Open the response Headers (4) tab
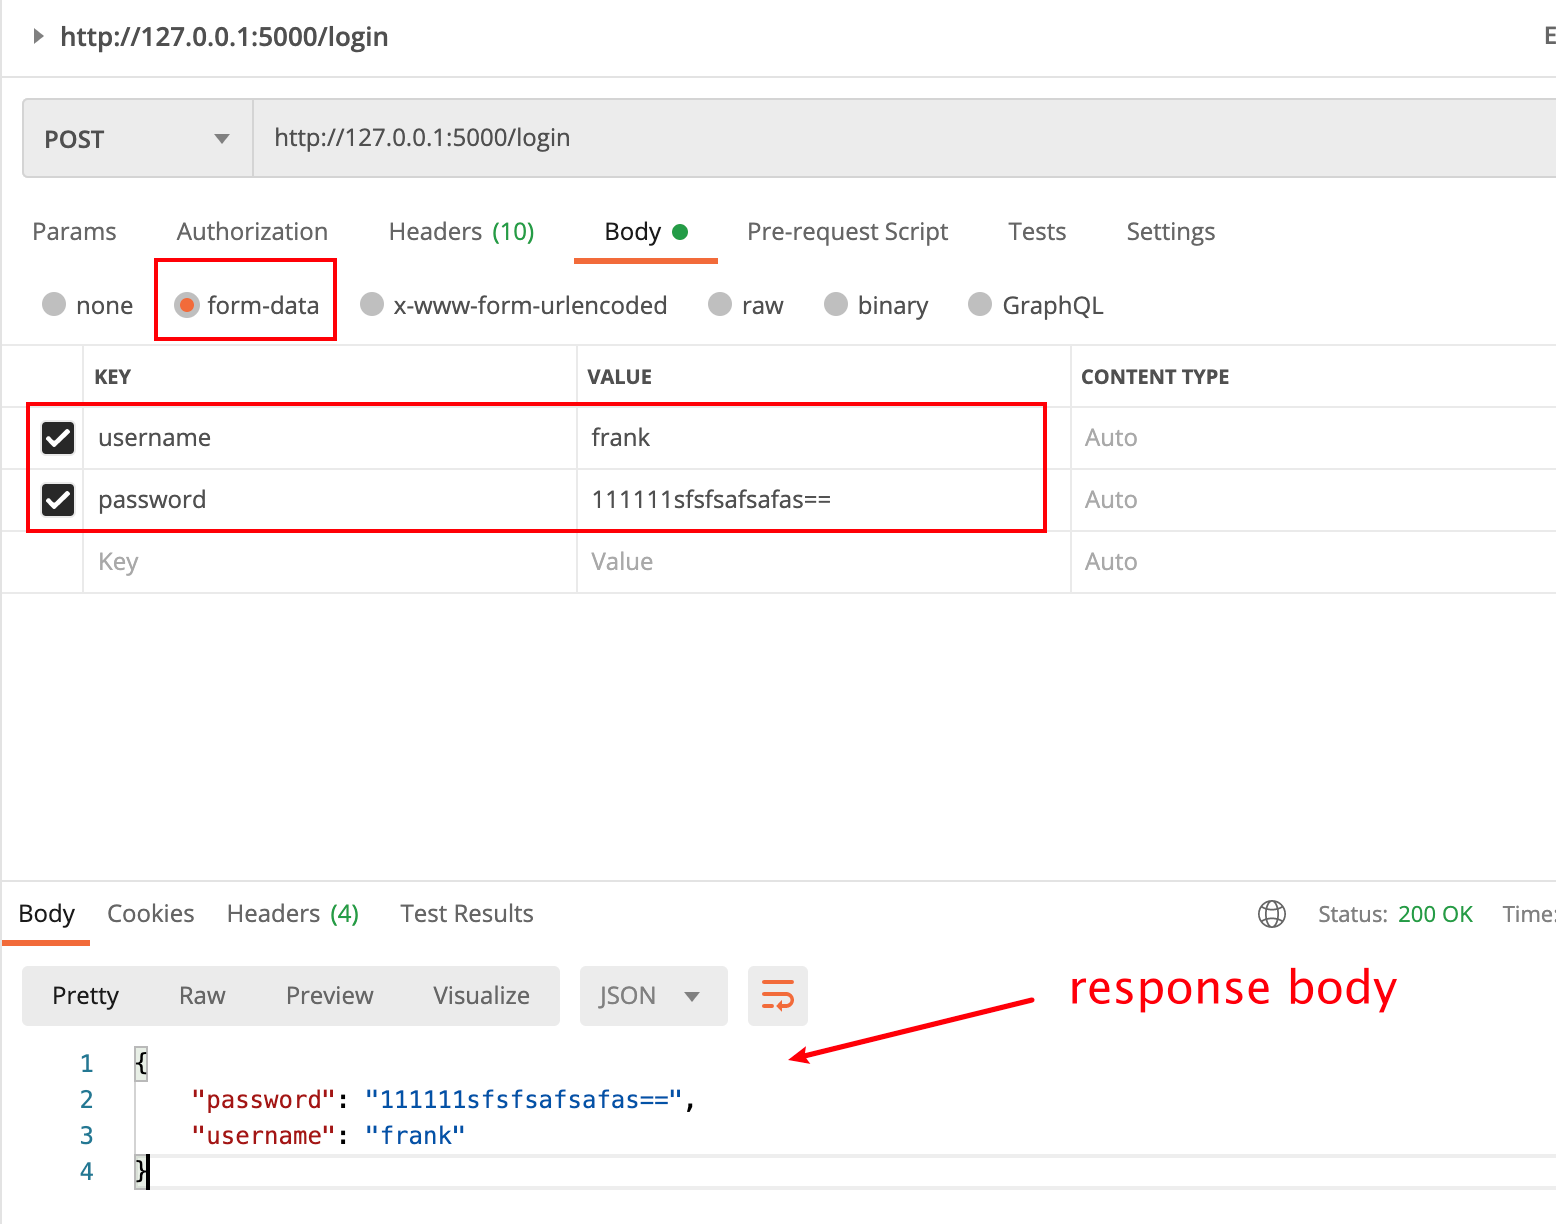The height and width of the screenshot is (1224, 1556). pyautogui.click(x=292, y=913)
